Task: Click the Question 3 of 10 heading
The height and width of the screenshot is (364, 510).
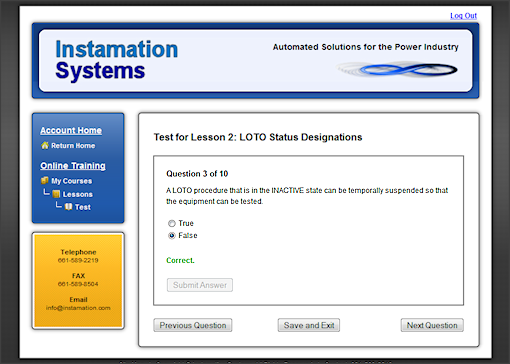Action: tap(197, 174)
